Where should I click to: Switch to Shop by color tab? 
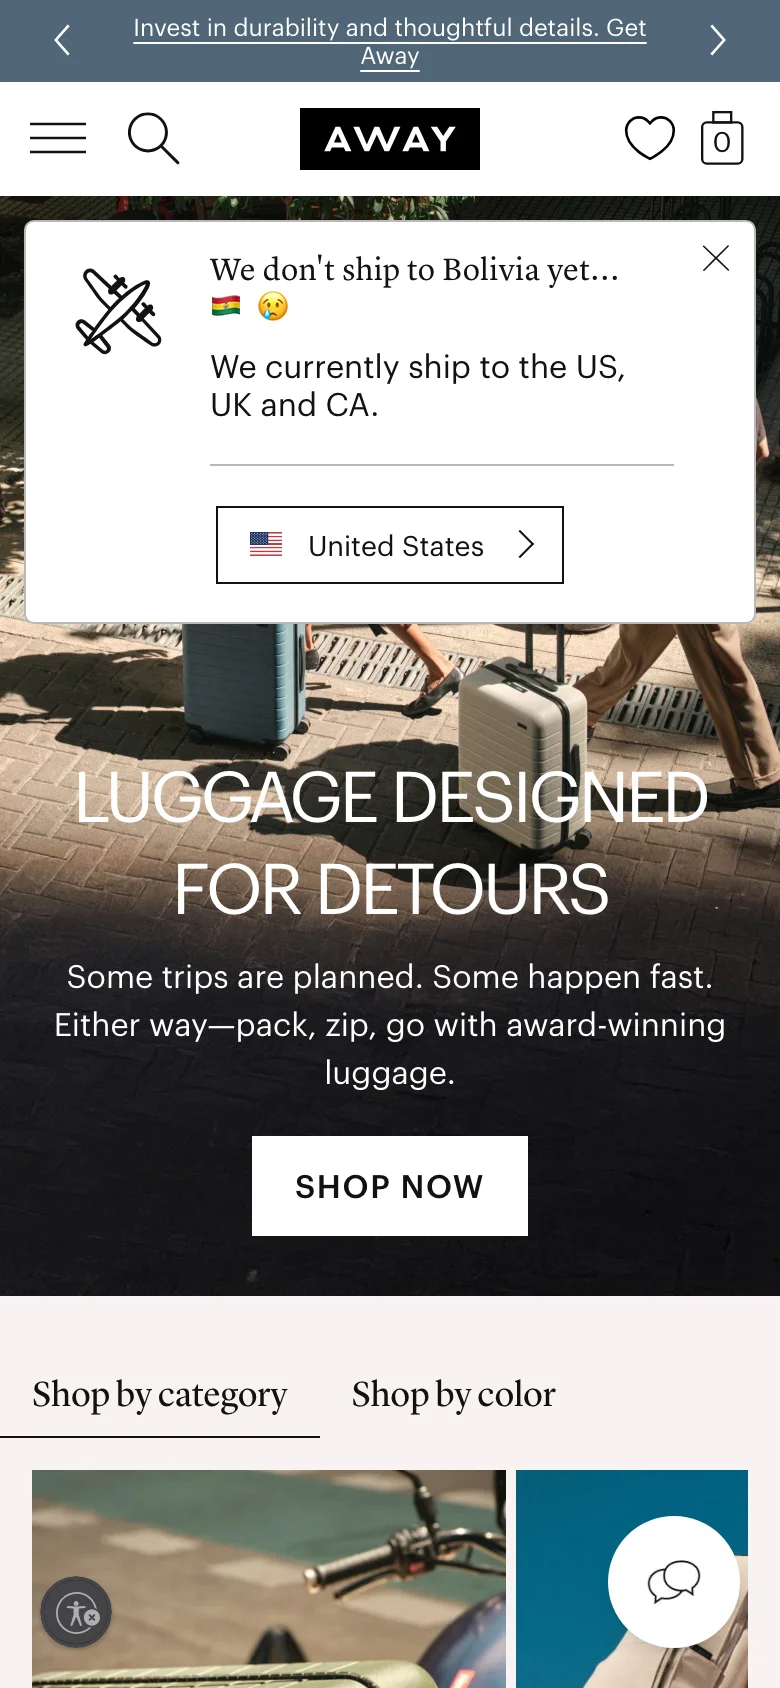(x=453, y=1394)
